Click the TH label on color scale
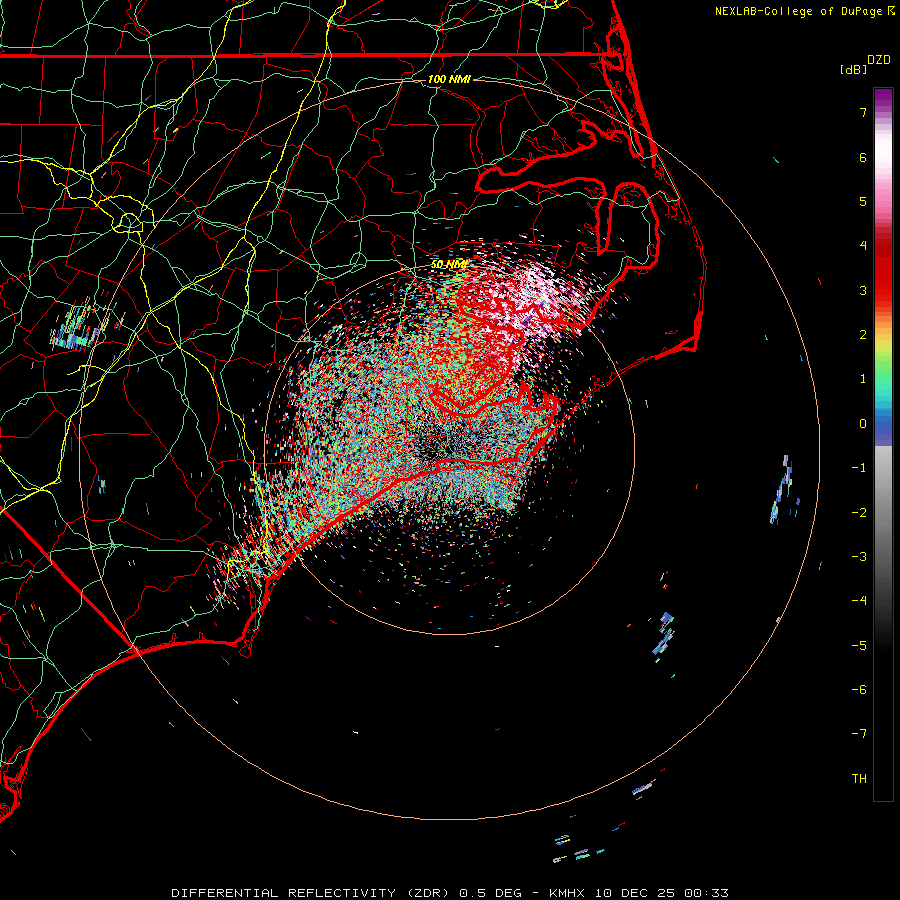900x900 pixels. point(859,779)
